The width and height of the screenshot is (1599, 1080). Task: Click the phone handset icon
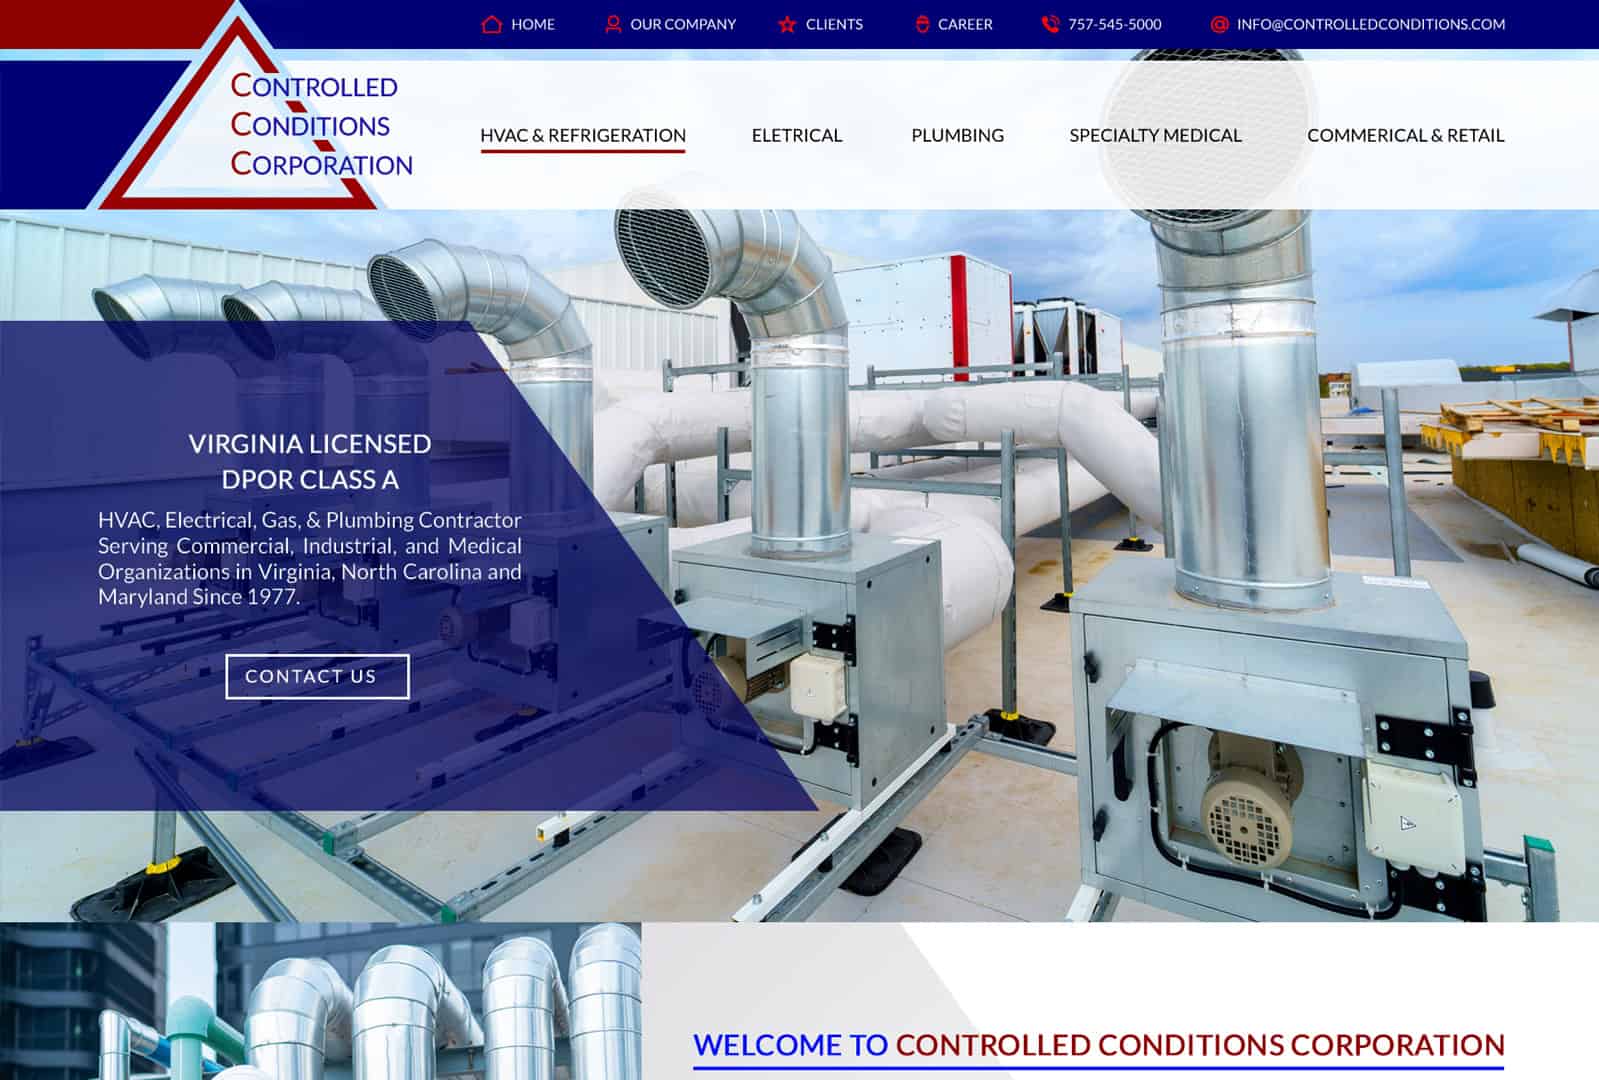(x=1050, y=24)
